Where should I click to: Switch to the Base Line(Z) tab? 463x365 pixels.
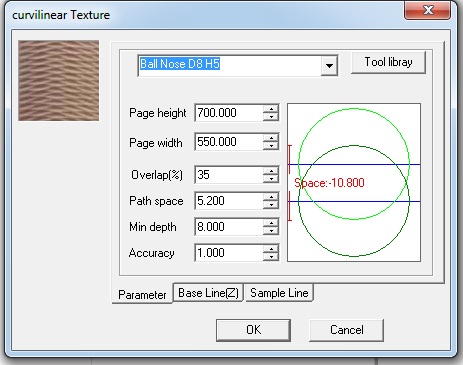point(208,293)
